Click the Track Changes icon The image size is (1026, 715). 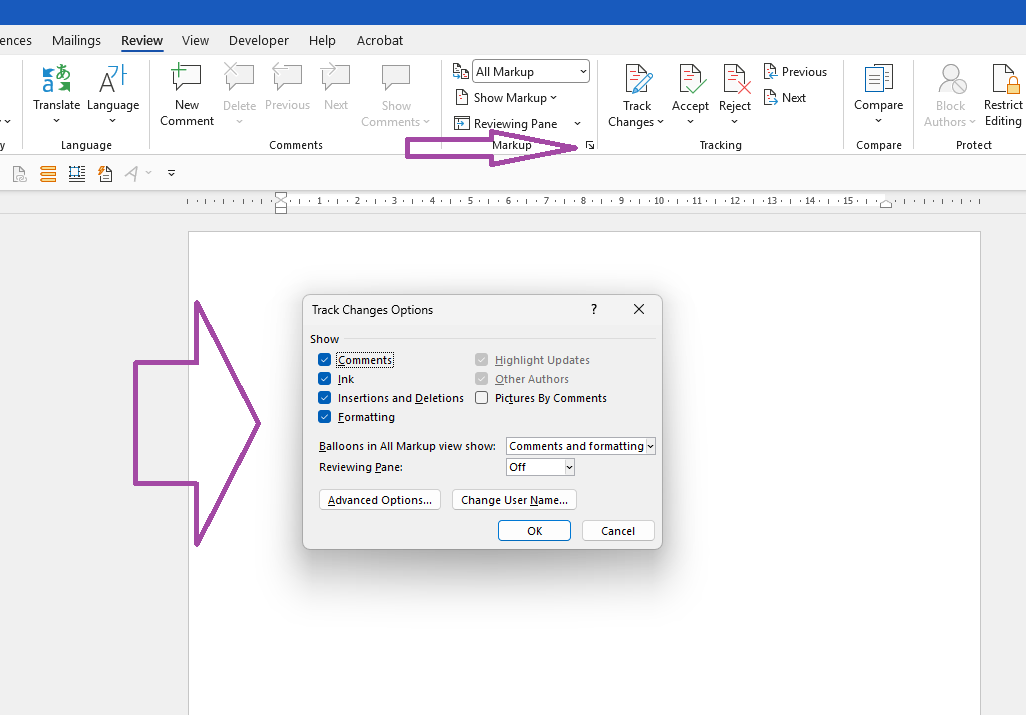click(638, 79)
